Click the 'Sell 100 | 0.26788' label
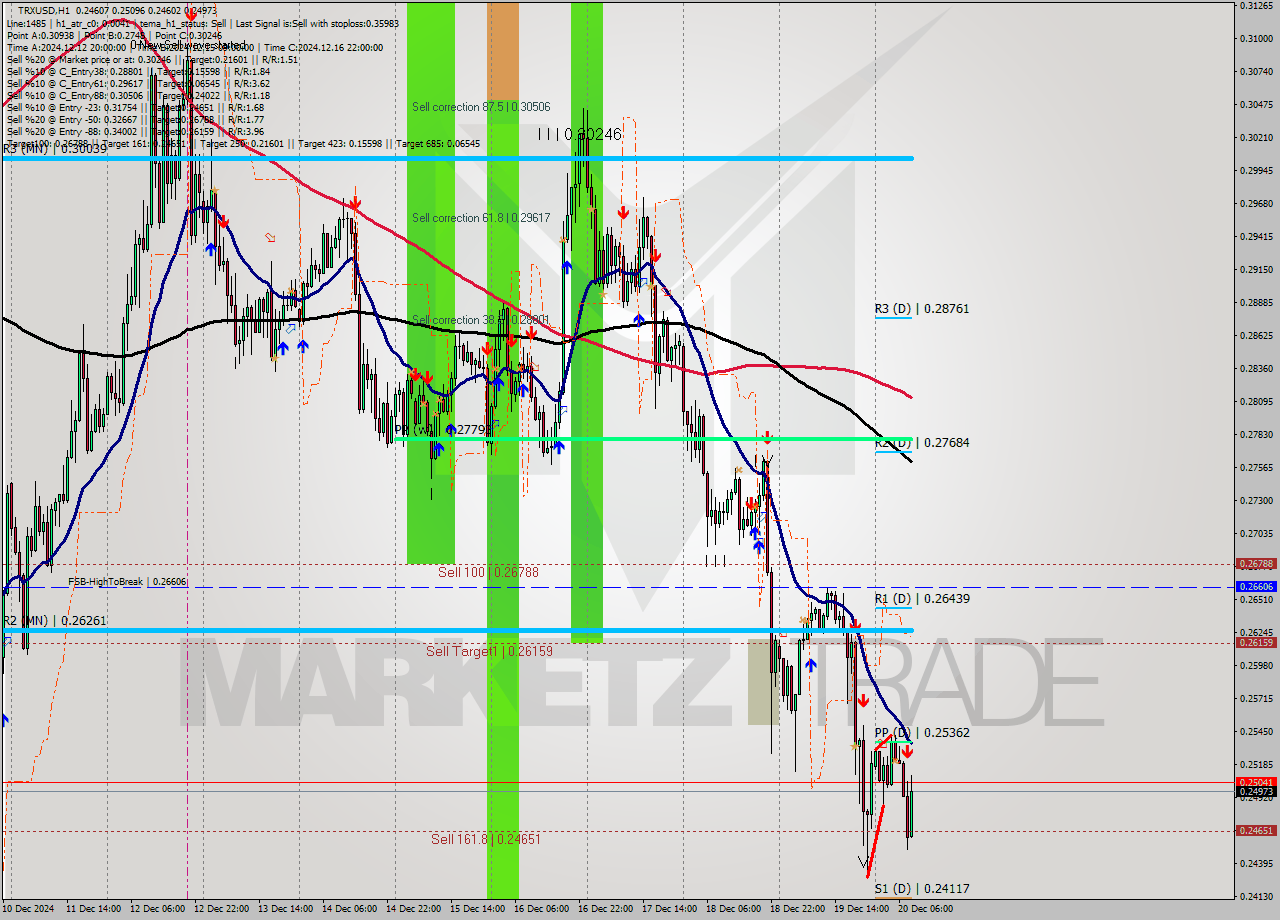 (488, 572)
